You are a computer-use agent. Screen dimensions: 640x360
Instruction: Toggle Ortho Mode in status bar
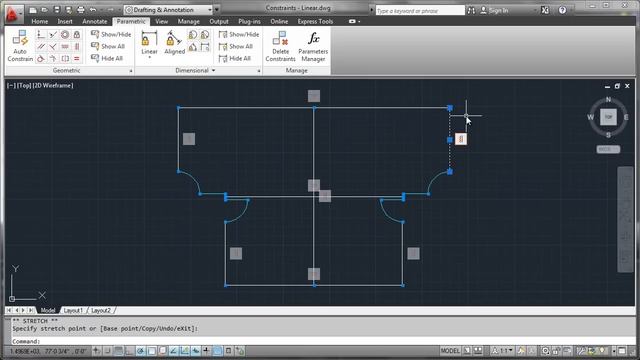(129, 351)
